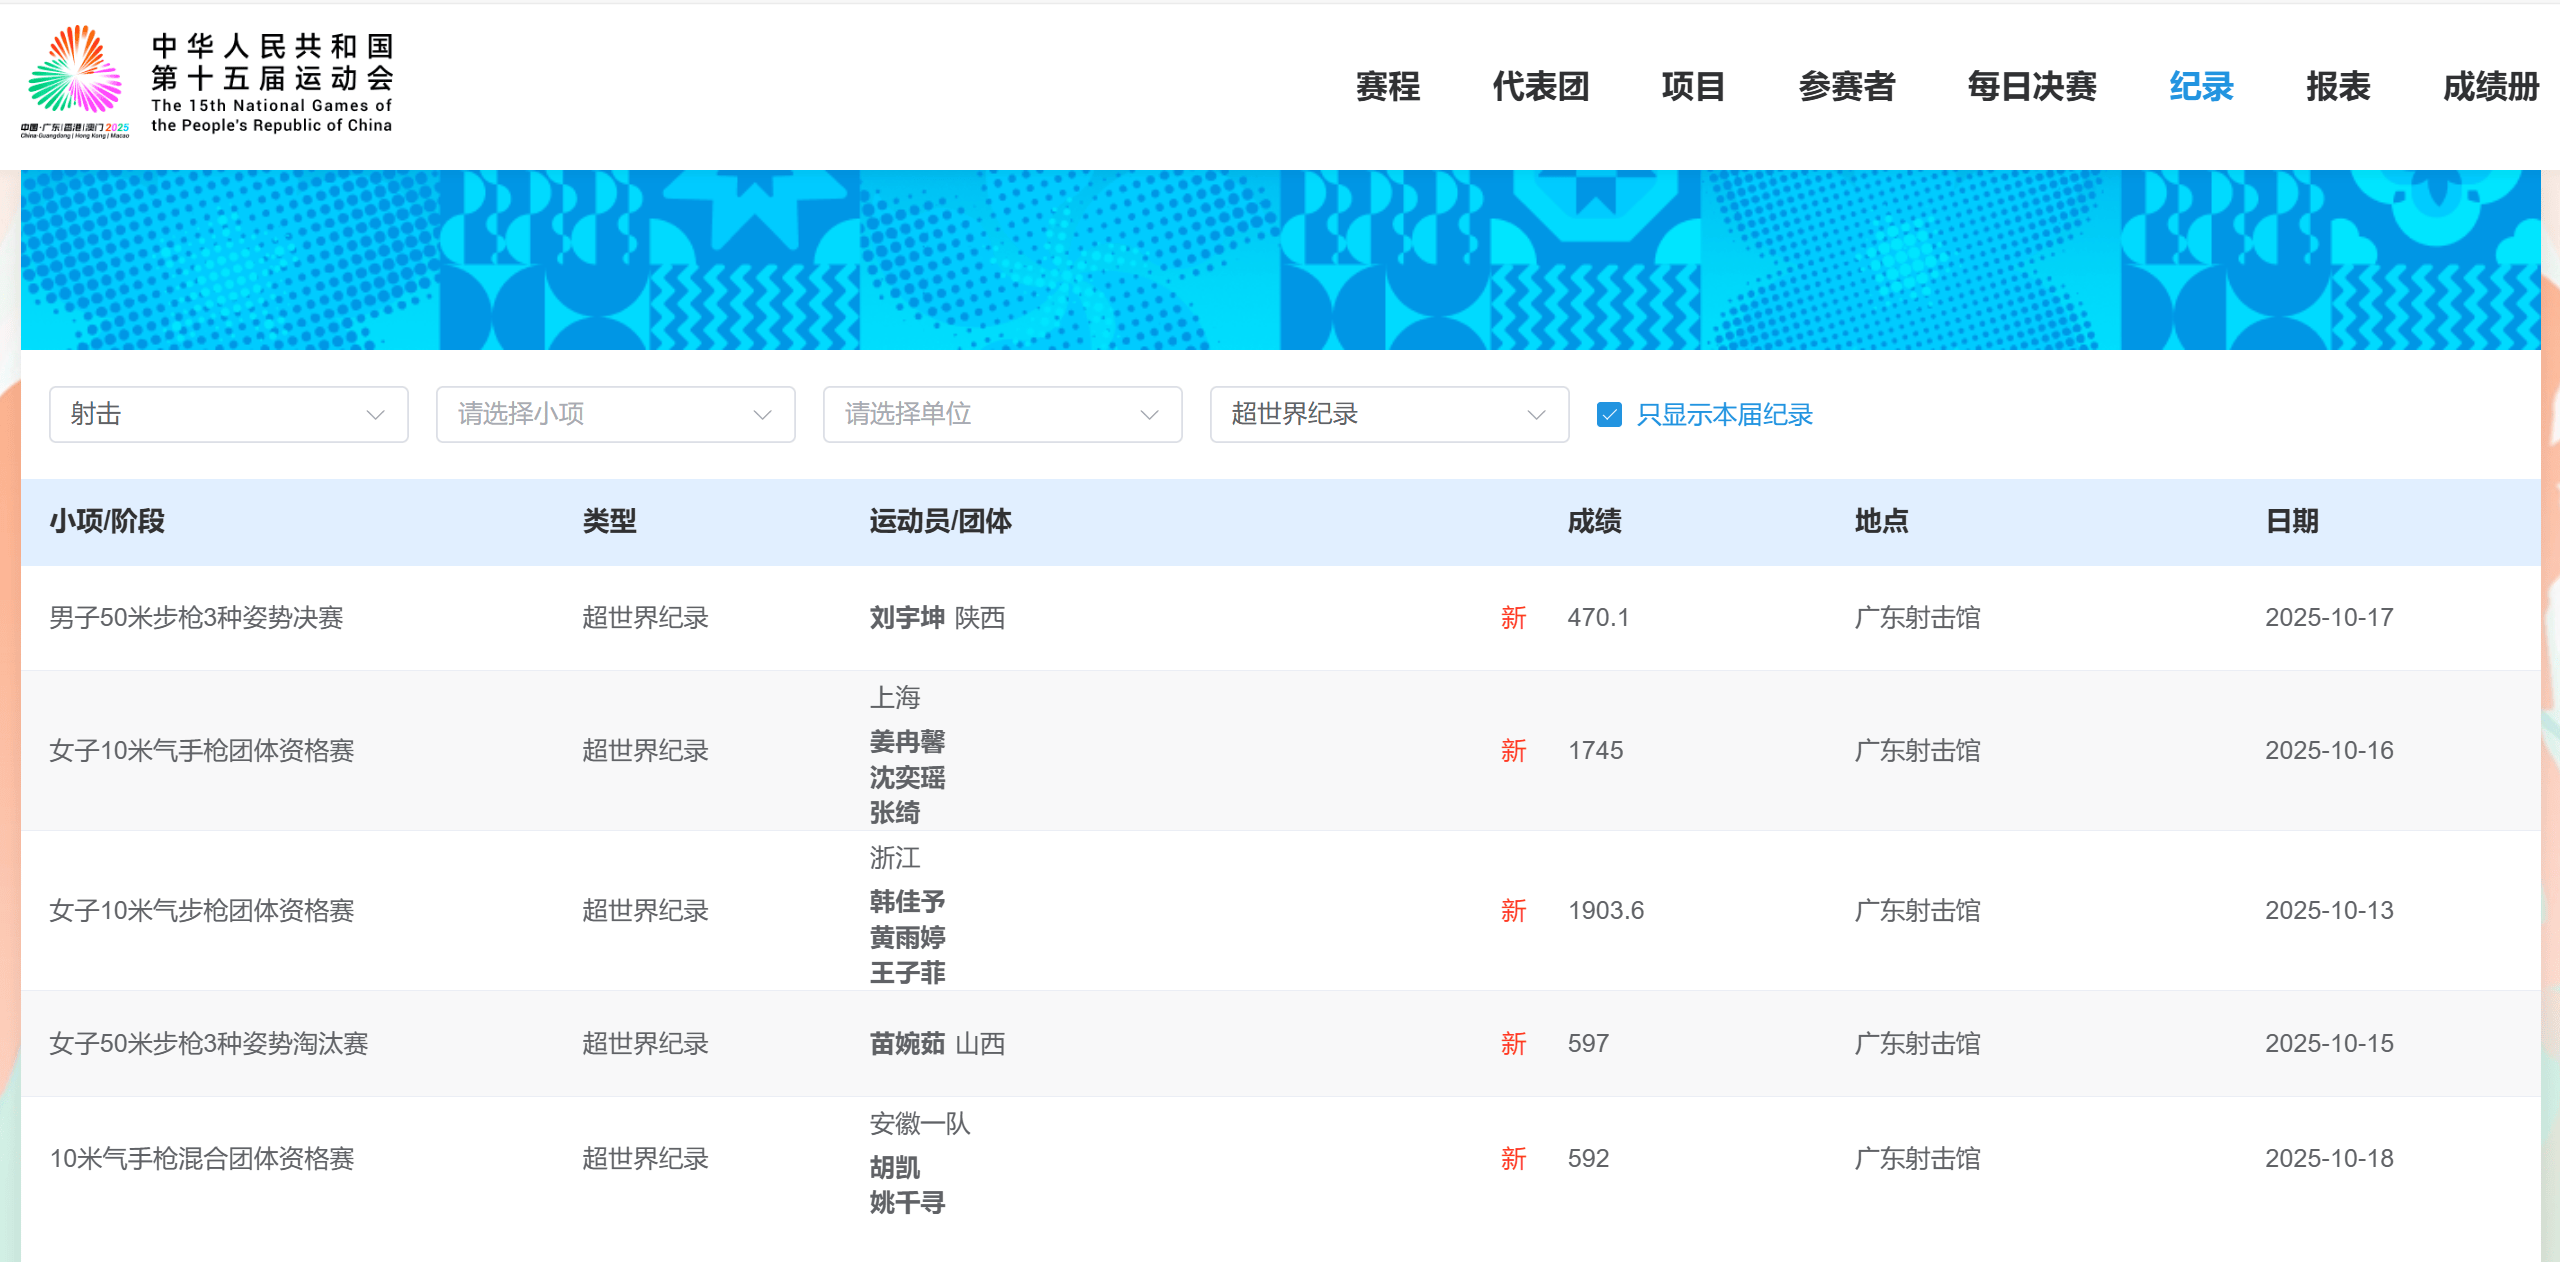Open the 项目 events menu item
2560x1262 pixels.
click(1693, 87)
